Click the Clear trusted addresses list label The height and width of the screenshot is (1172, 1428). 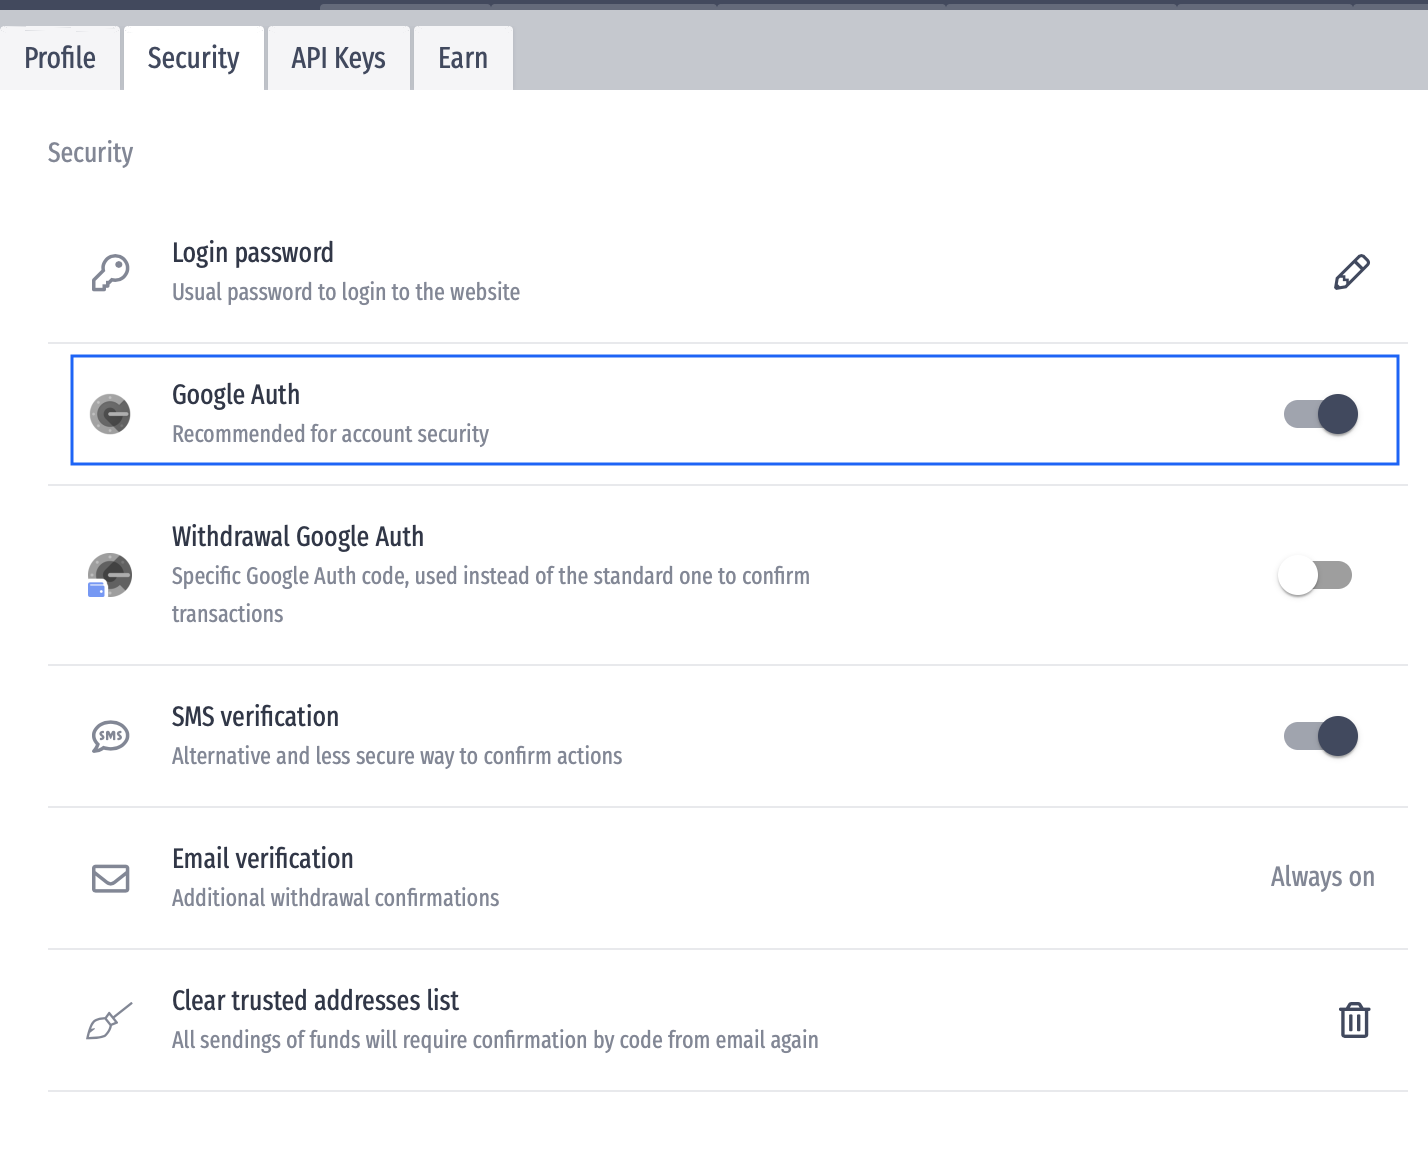pyautogui.click(x=315, y=1001)
